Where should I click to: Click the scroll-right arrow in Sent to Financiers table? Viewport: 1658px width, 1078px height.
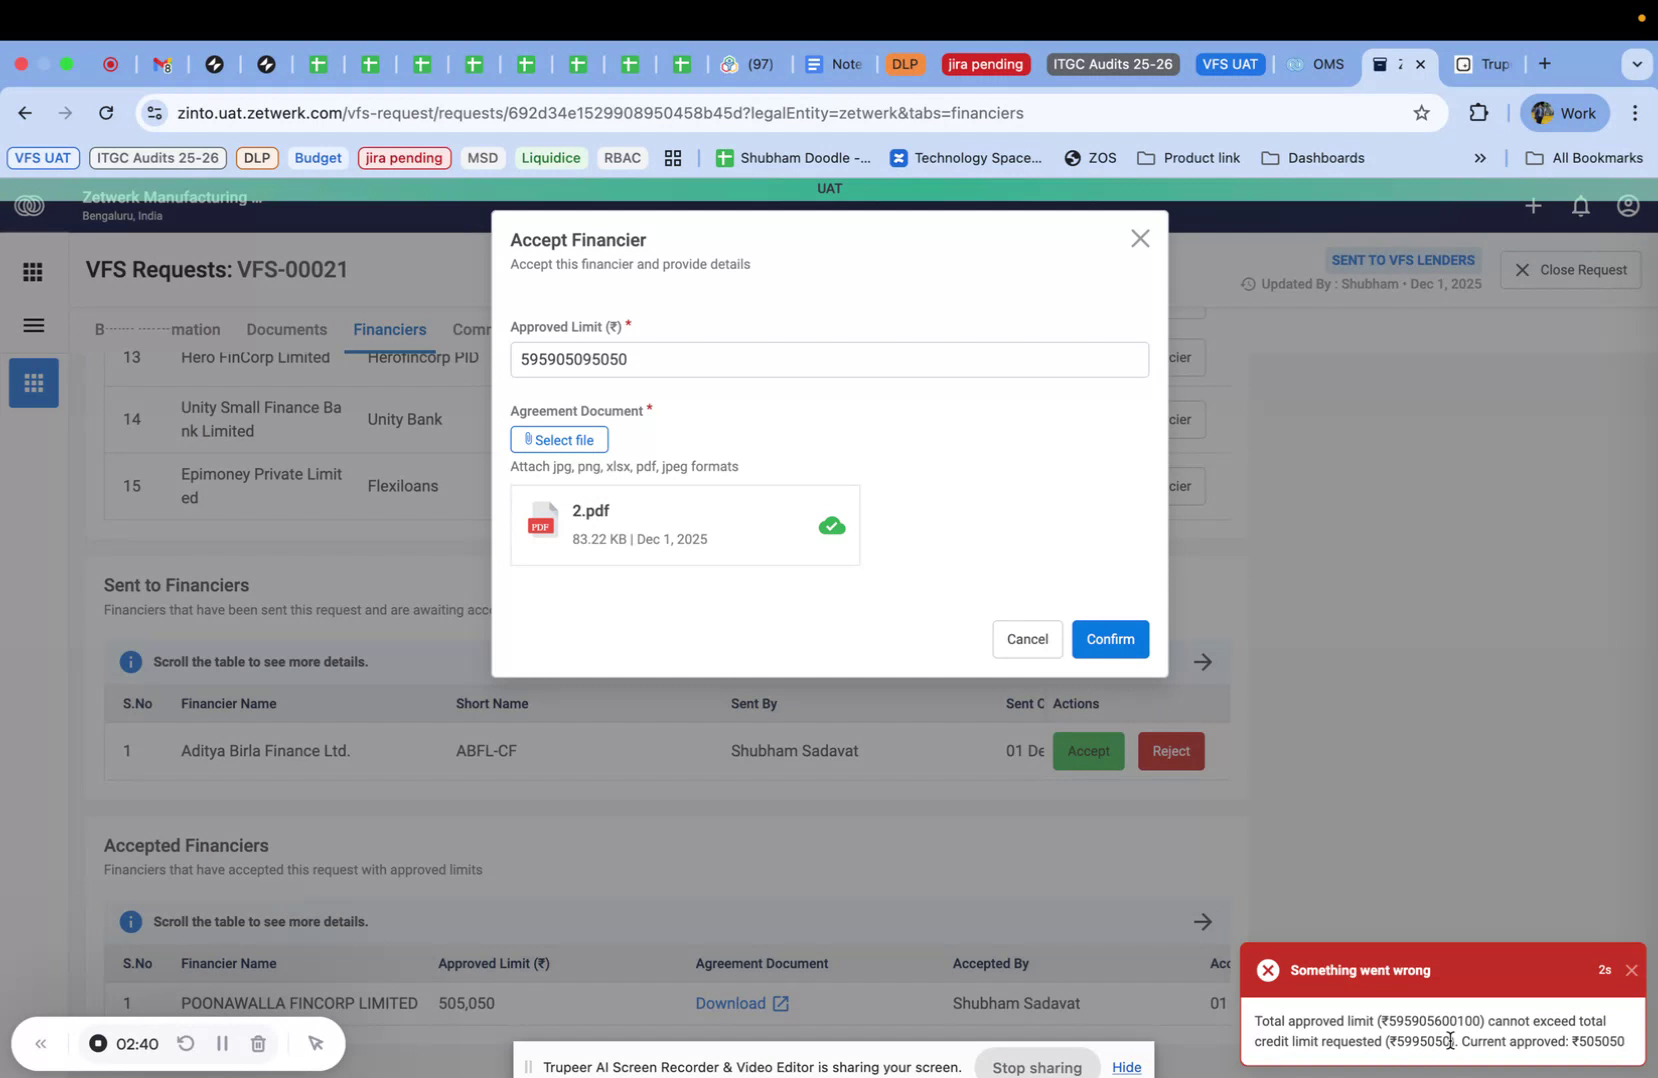[1203, 661]
